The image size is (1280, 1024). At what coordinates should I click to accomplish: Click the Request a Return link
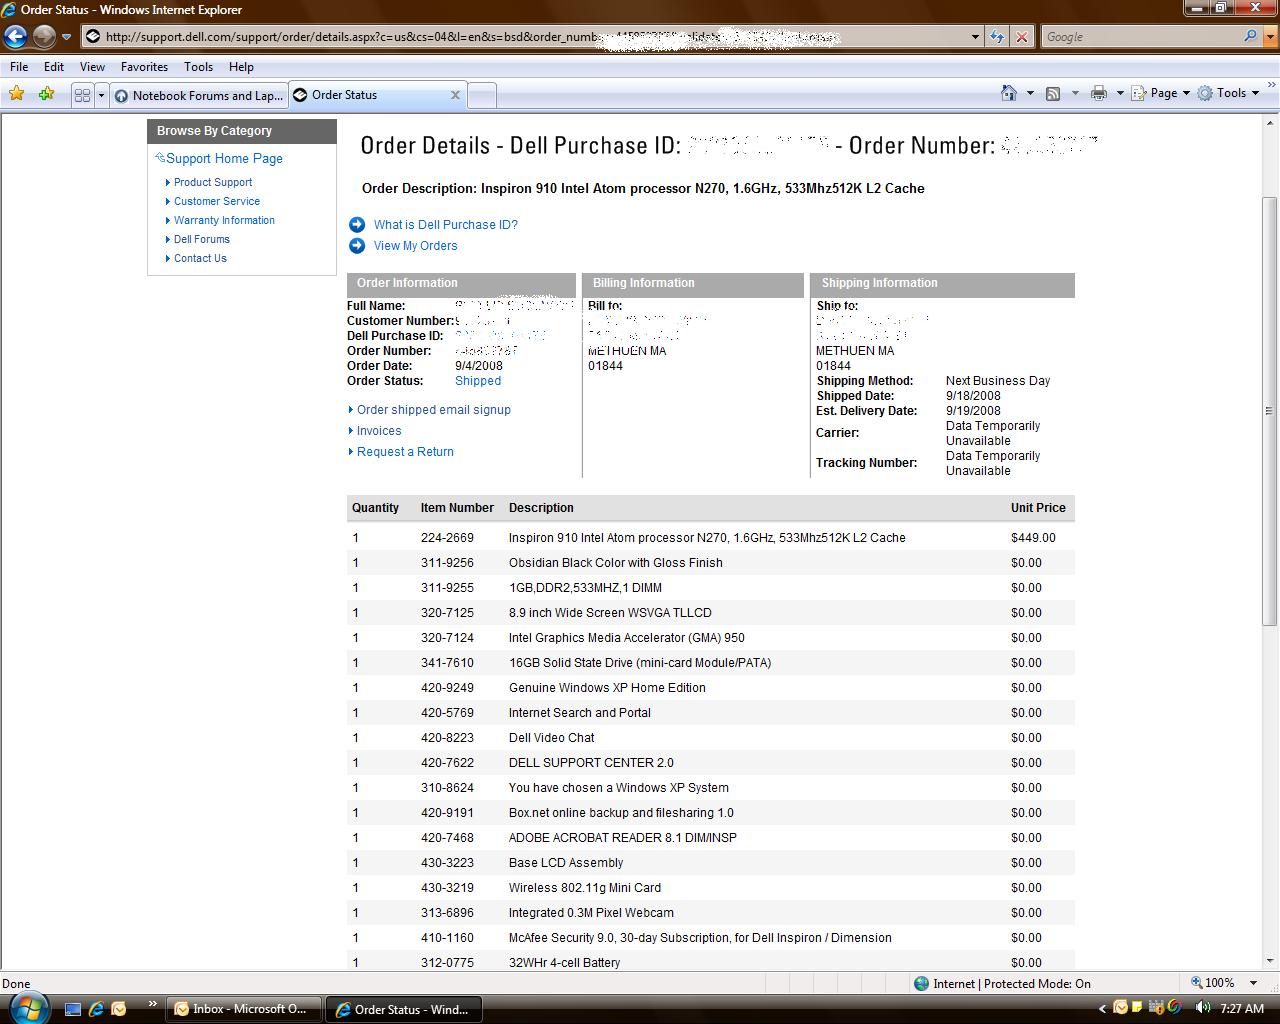405,452
